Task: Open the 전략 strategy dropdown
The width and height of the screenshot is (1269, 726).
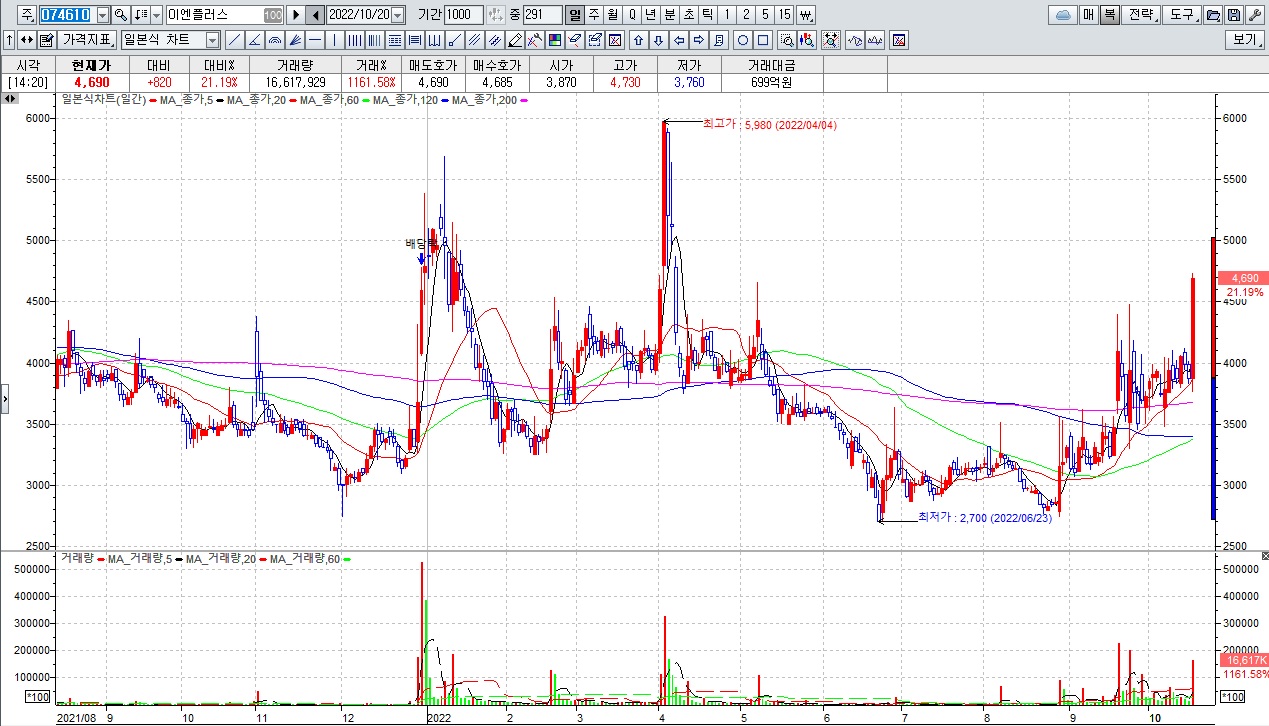Action: tap(1141, 15)
